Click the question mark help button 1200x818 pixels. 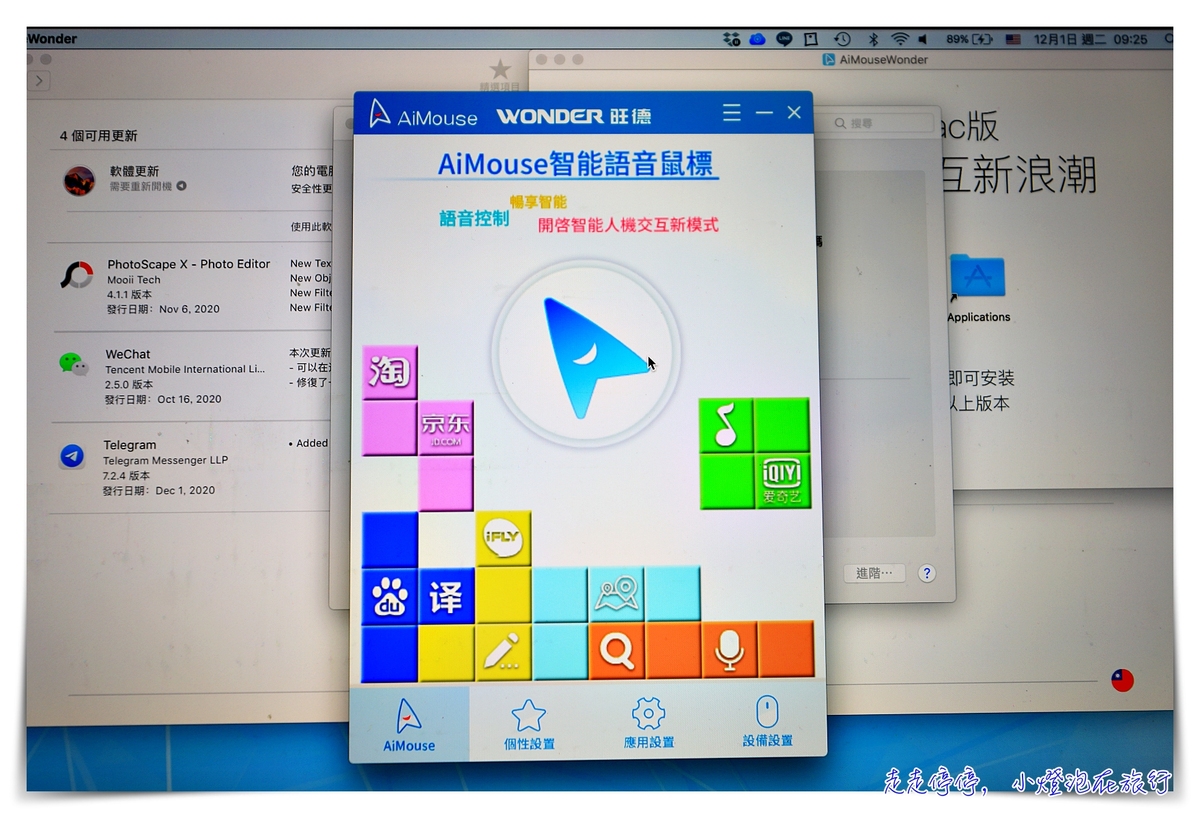point(927,573)
